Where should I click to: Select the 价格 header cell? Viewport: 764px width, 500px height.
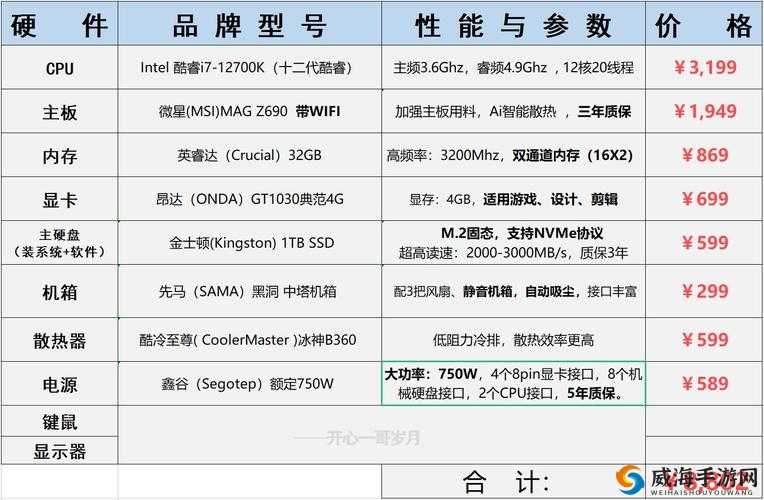pos(704,24)
